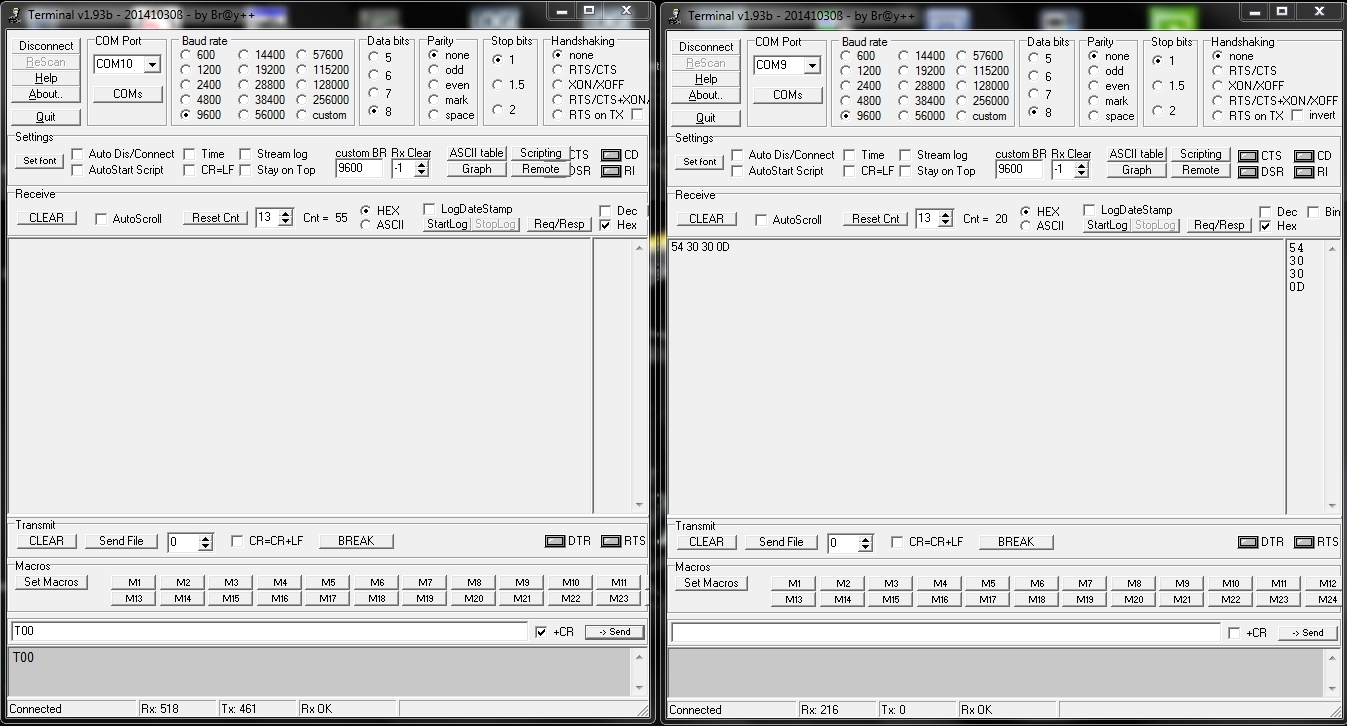Viewport: 1347px width, 726px height.
Task: Enable LogDateStamp in COM9 window
Action: (x=1089, y=210)
